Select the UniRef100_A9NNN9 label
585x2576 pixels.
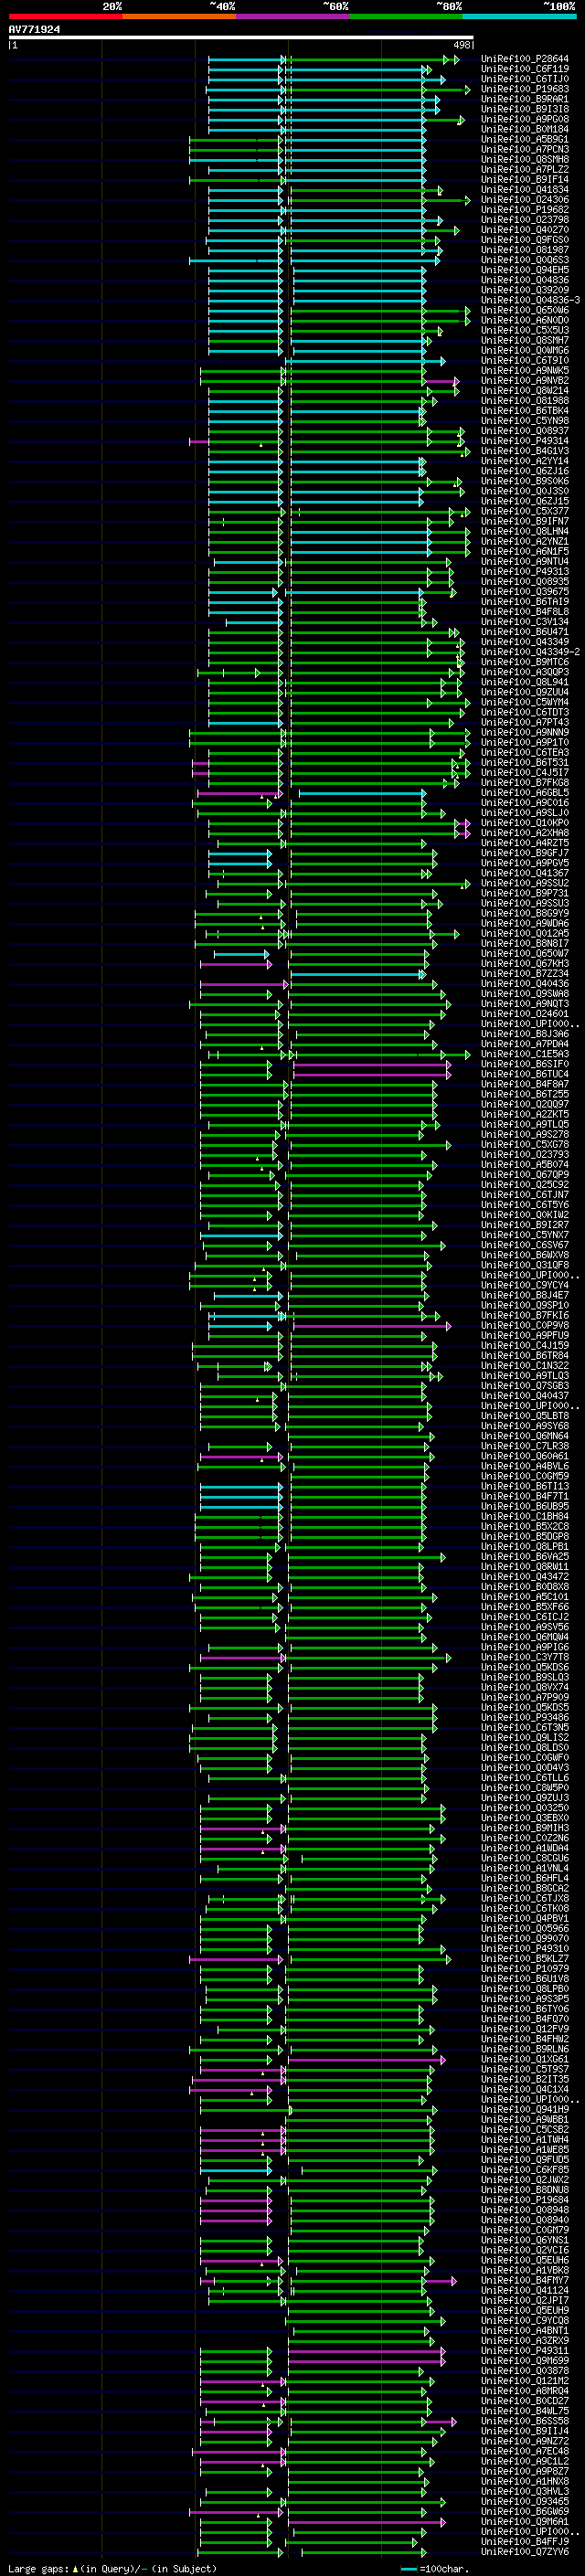point(525,732)
